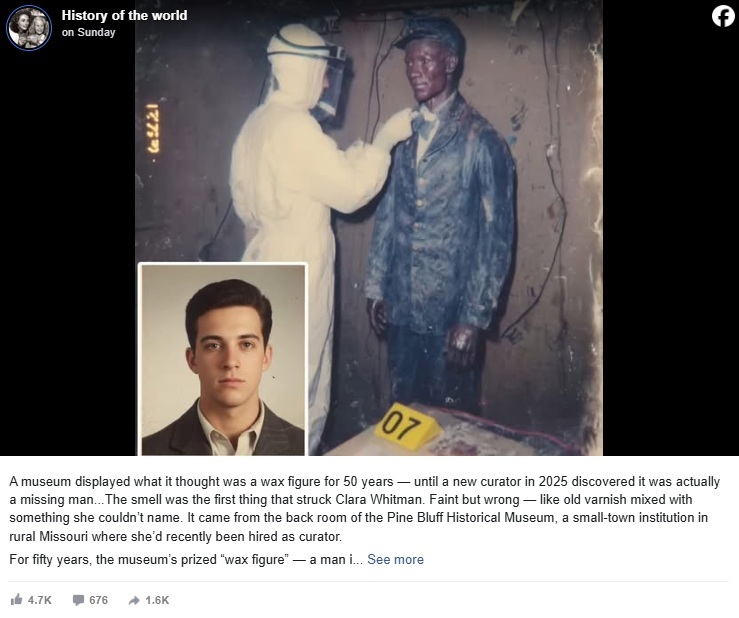This screenshot has height=618, width=739.
Task: Click the comment bubble icon
Action: (x=78, y=600)
